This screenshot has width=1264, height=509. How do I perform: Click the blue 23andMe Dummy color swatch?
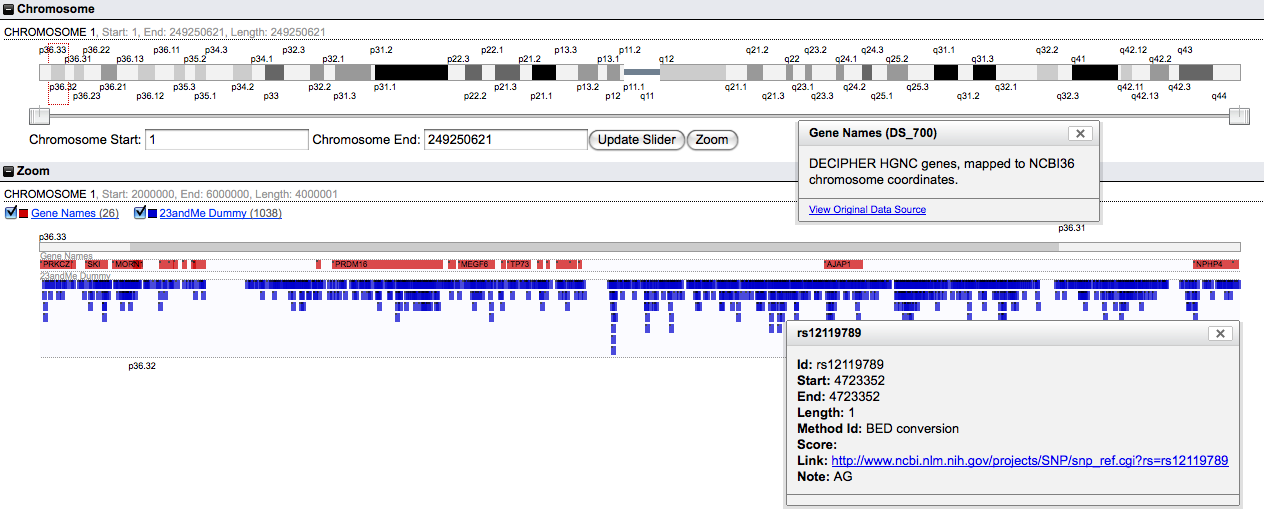click(x=152, y=214)
